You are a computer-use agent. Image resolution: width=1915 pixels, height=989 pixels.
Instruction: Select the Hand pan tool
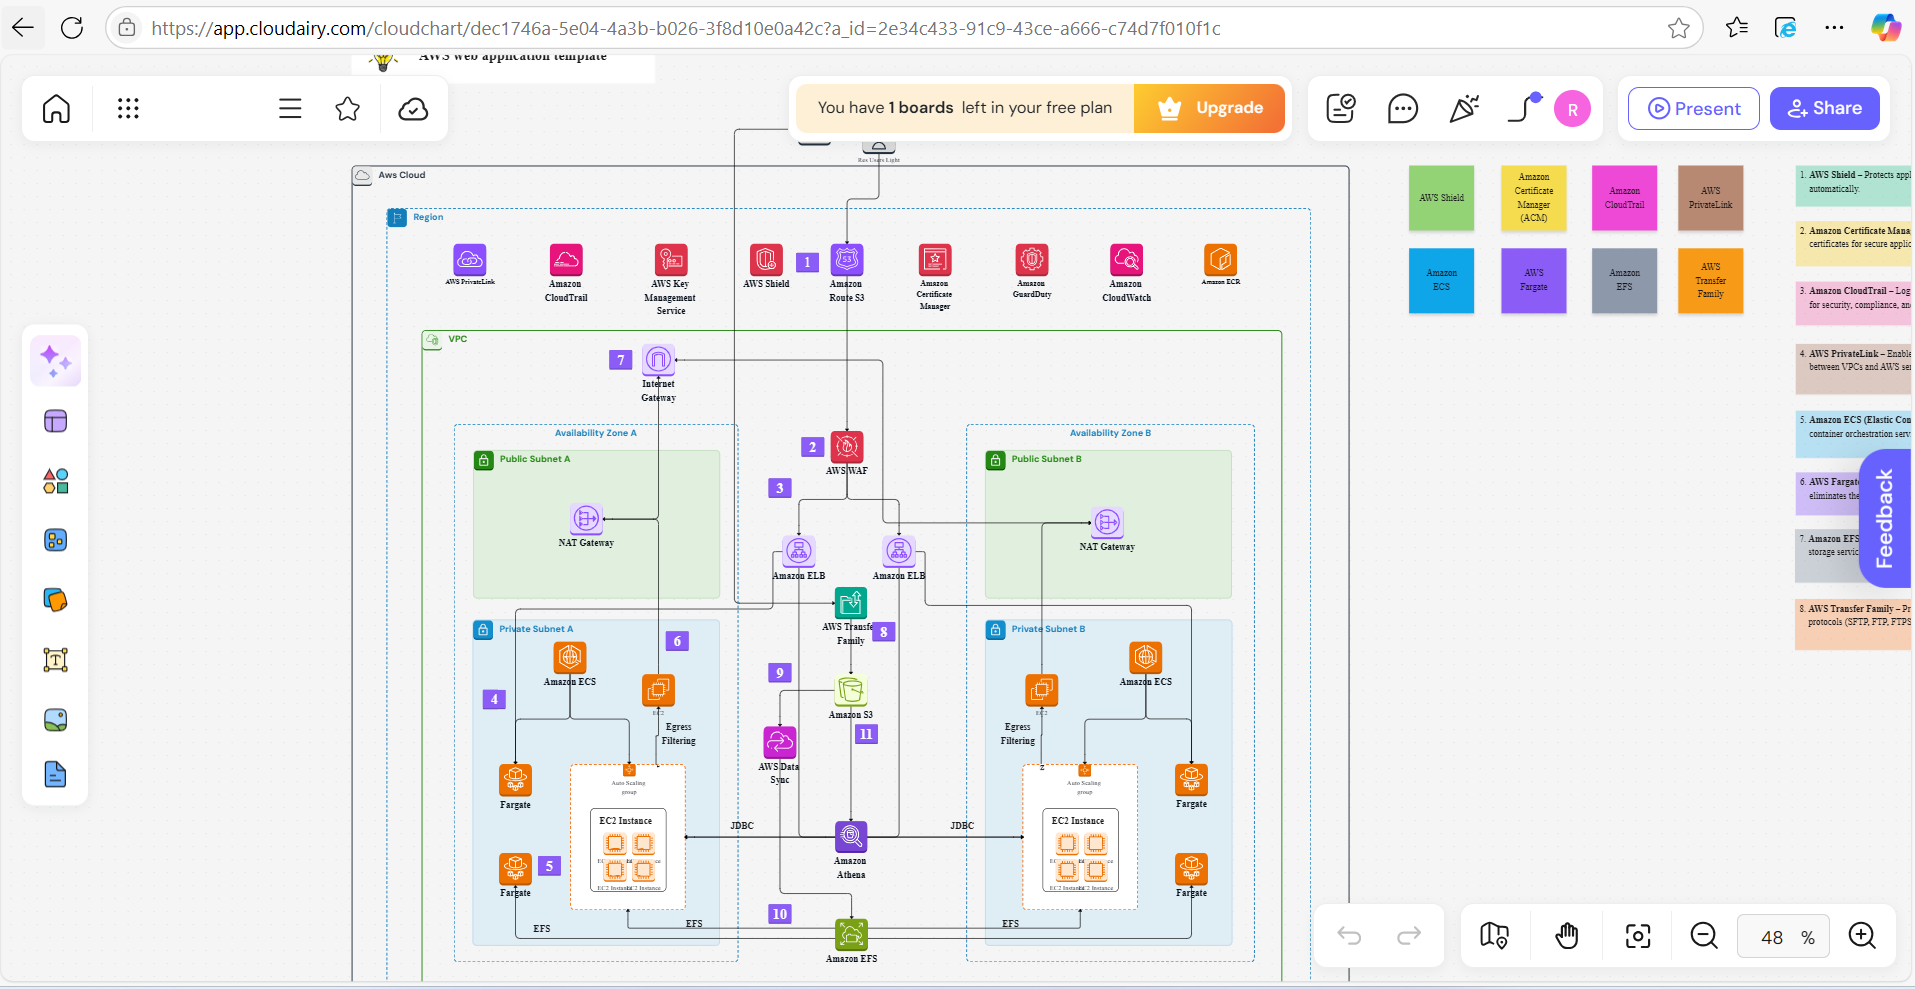[1567, 936]
